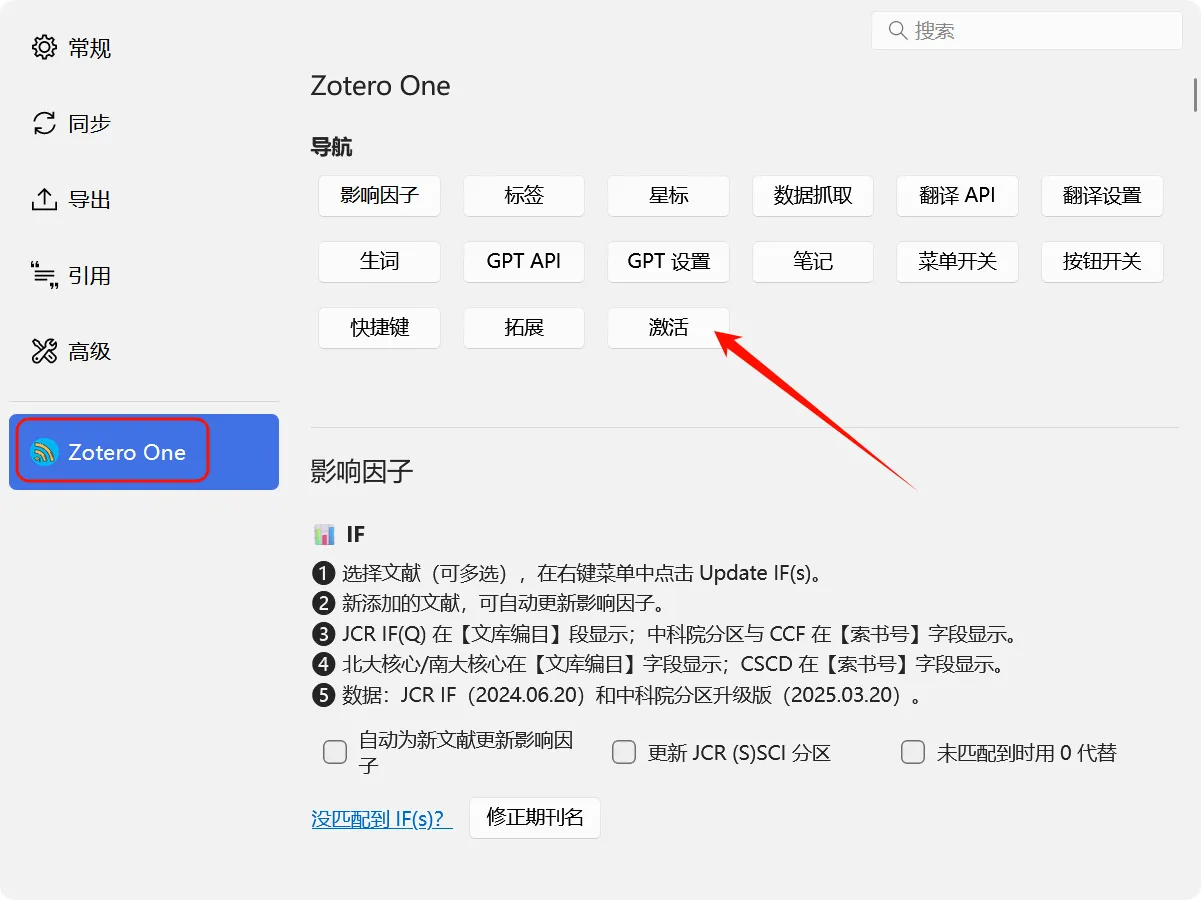This screenshot has width=1201, height=900.
Task: Click the GPT API button
Action: click(x=524, y=261)
